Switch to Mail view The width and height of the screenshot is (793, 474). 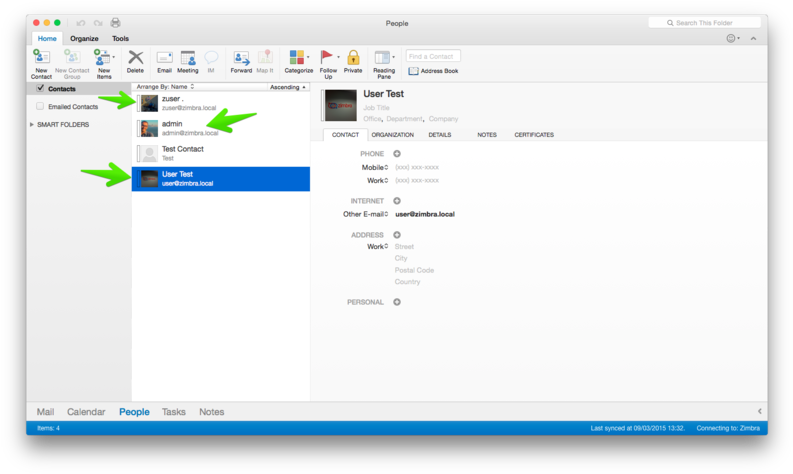[45, 412]
